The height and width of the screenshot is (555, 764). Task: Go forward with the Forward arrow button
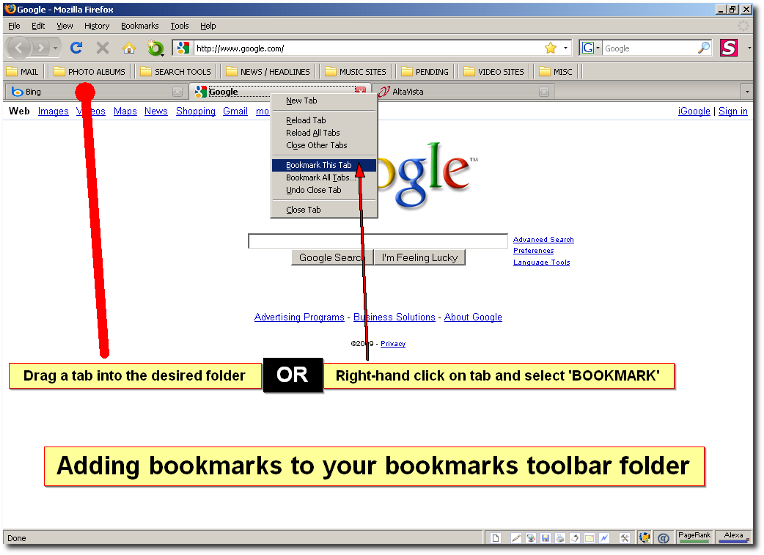41,48
